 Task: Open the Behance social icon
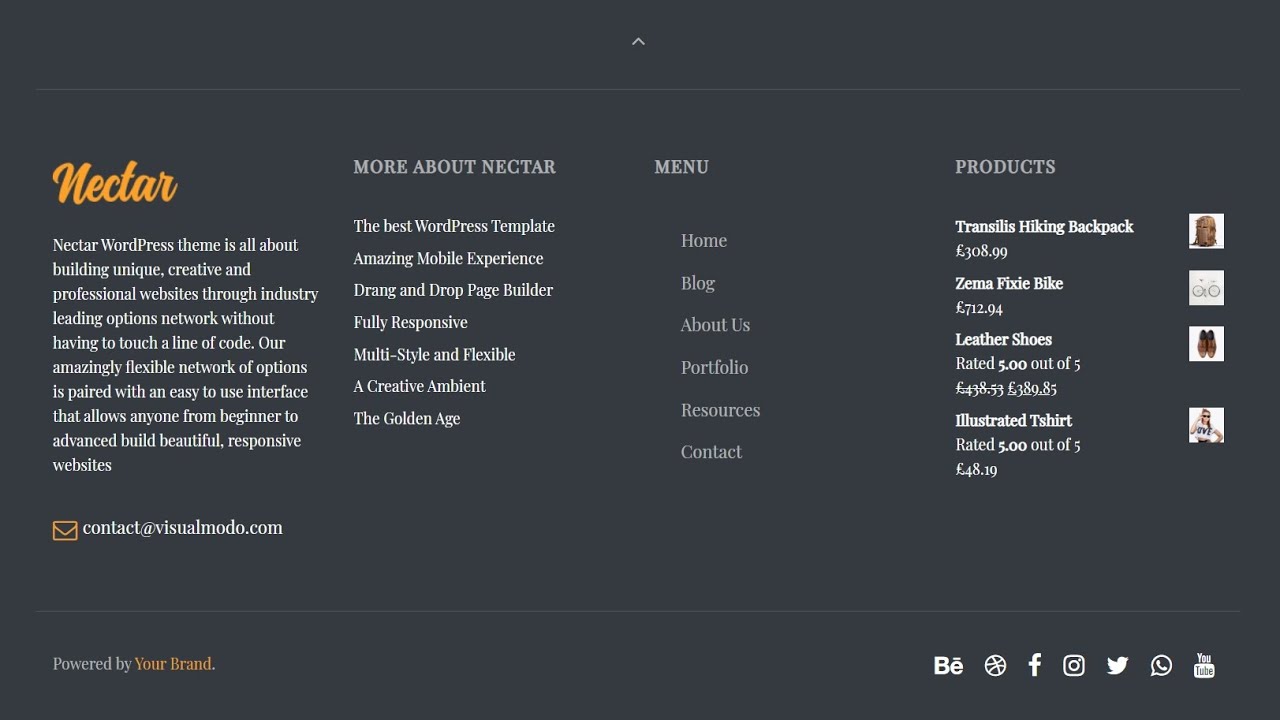(948, 666)
